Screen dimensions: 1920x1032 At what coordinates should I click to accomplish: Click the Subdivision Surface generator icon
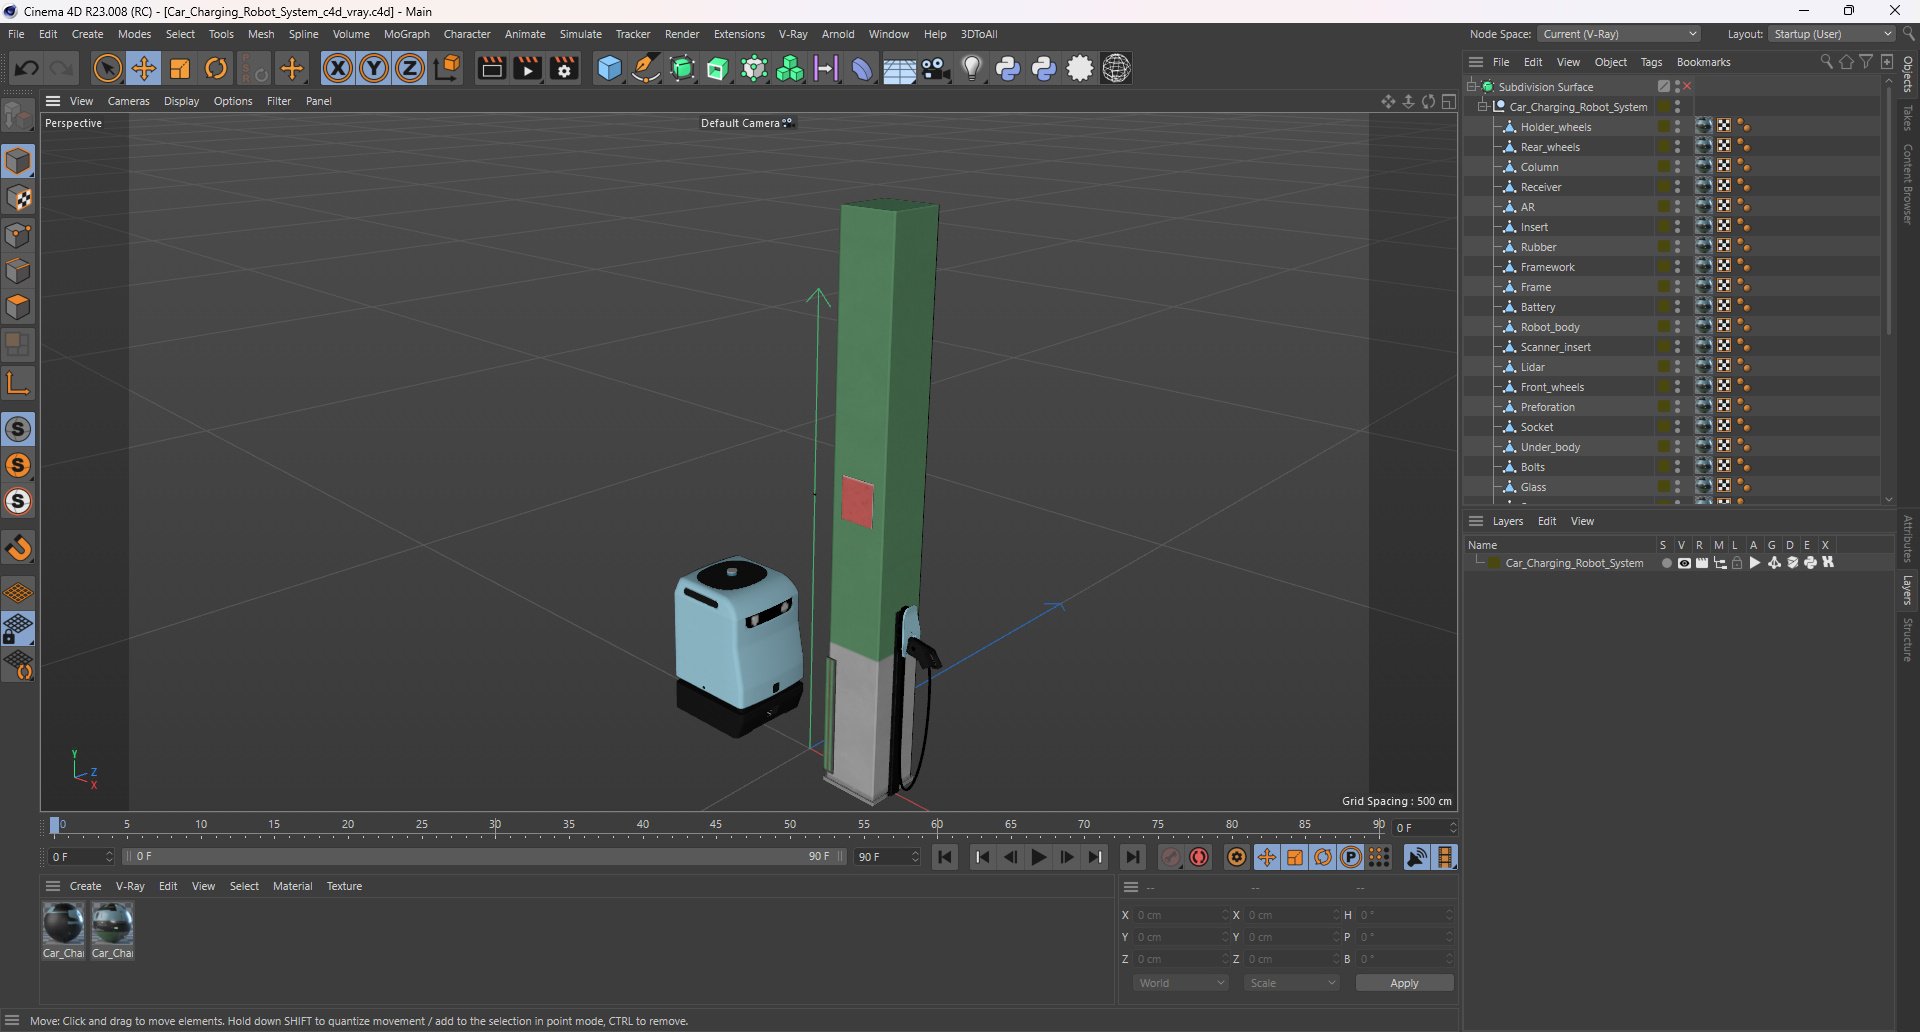click(x=682, y=68)
